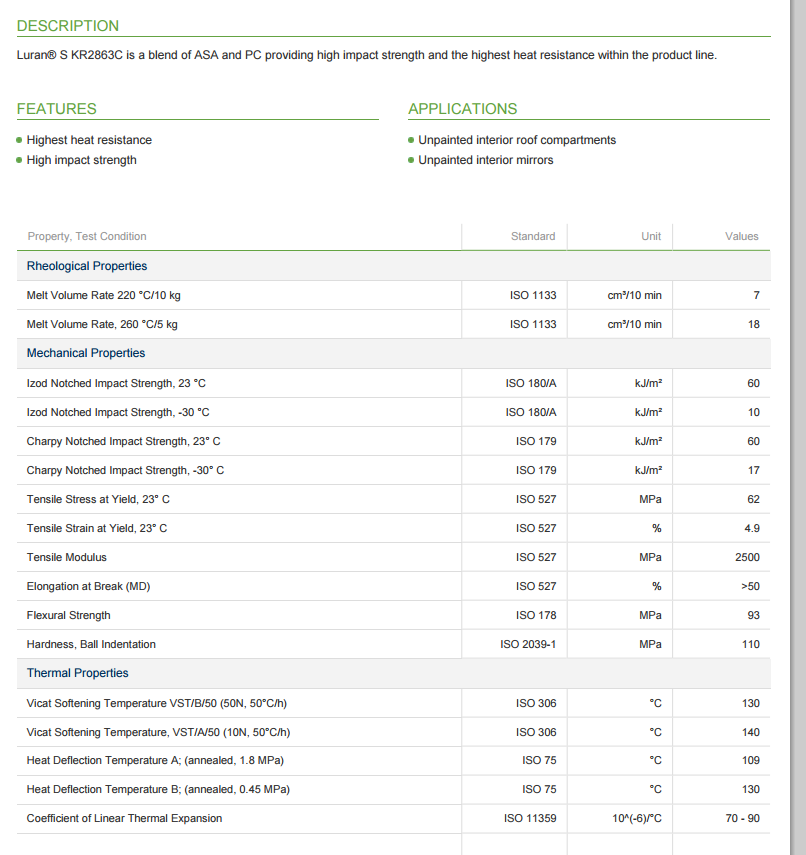Viewport: 806px width, 855px height.
Task: Click Property, Test Condition column header
Action: pyautogui.click(x=87, y=236)
